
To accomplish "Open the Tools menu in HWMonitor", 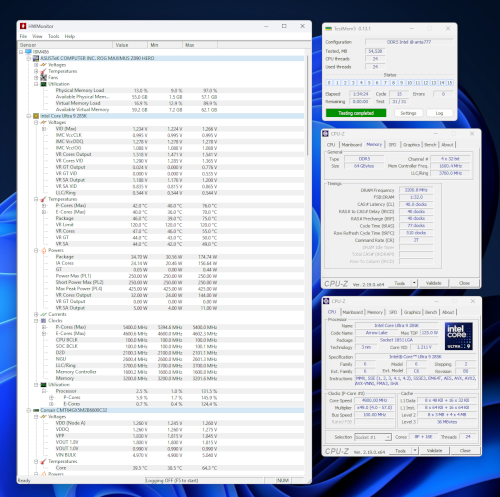I will [54, 36].
